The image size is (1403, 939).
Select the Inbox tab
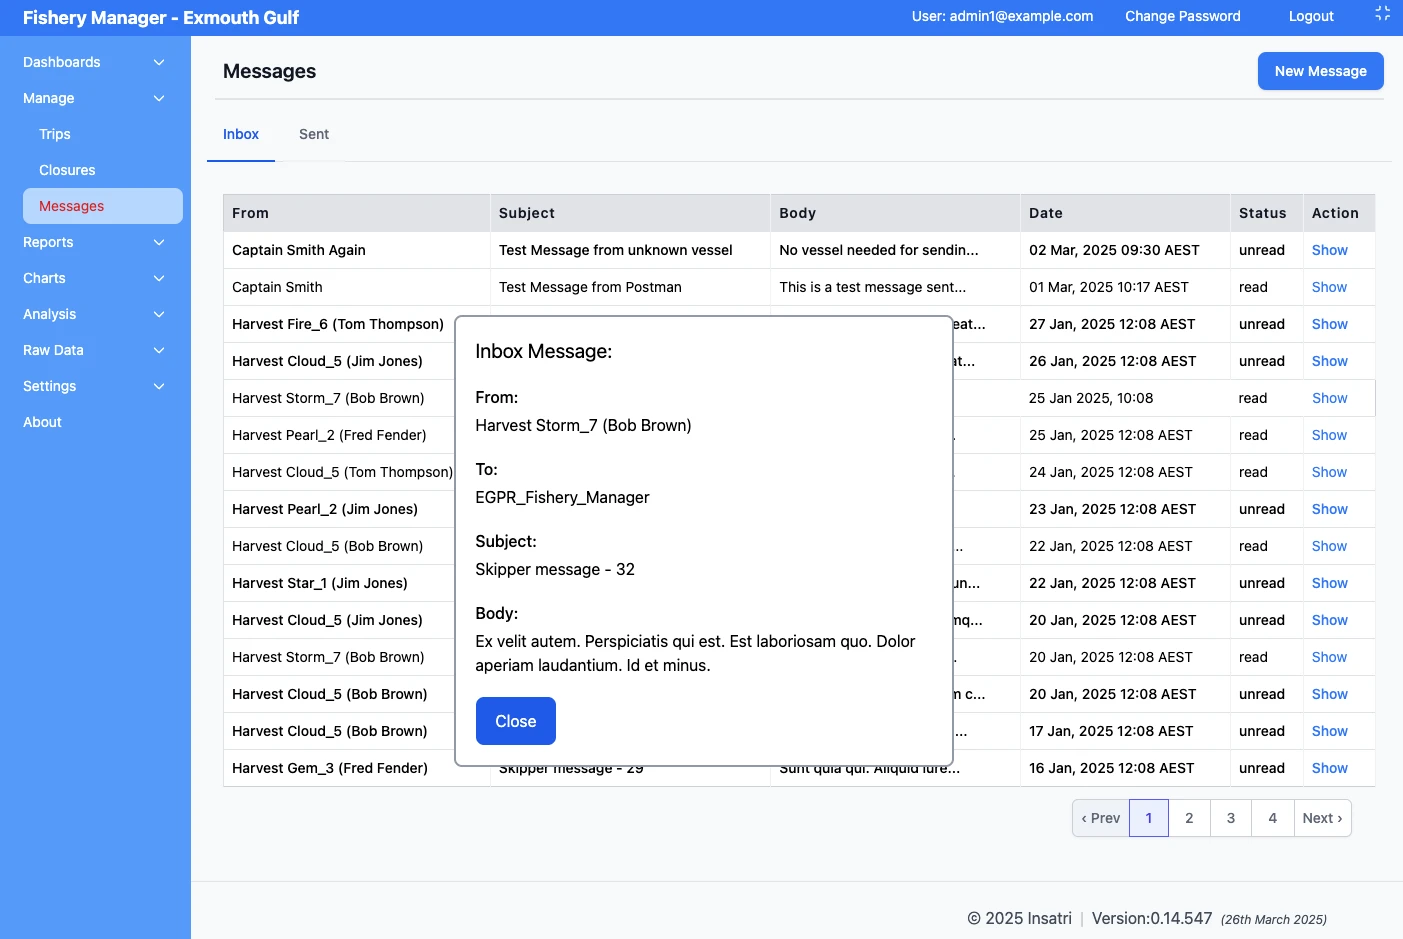241,134
